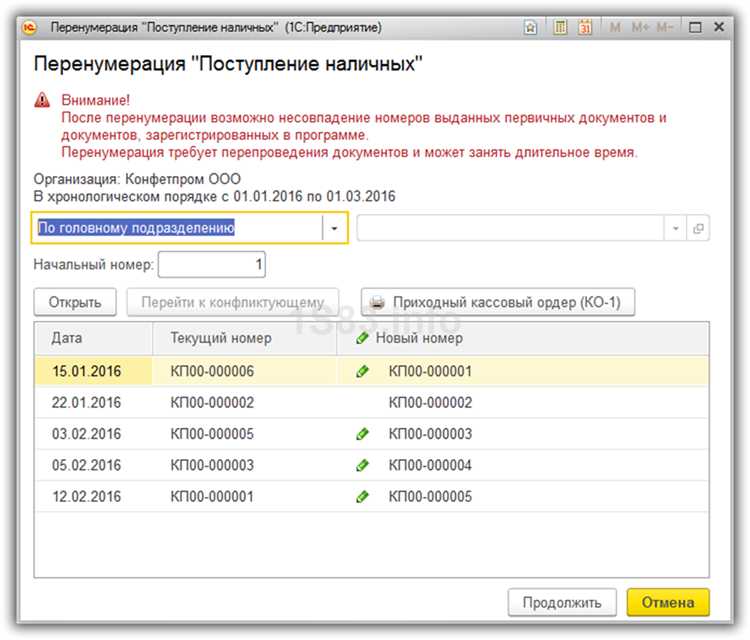Maximize the Перенумерация window

[x=695, y=27]
